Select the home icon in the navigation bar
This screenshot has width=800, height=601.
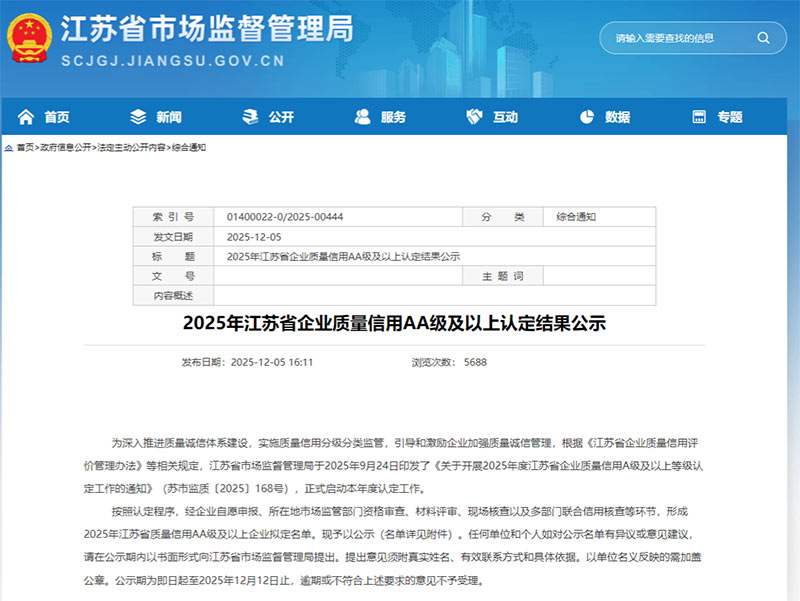[25, 116]
